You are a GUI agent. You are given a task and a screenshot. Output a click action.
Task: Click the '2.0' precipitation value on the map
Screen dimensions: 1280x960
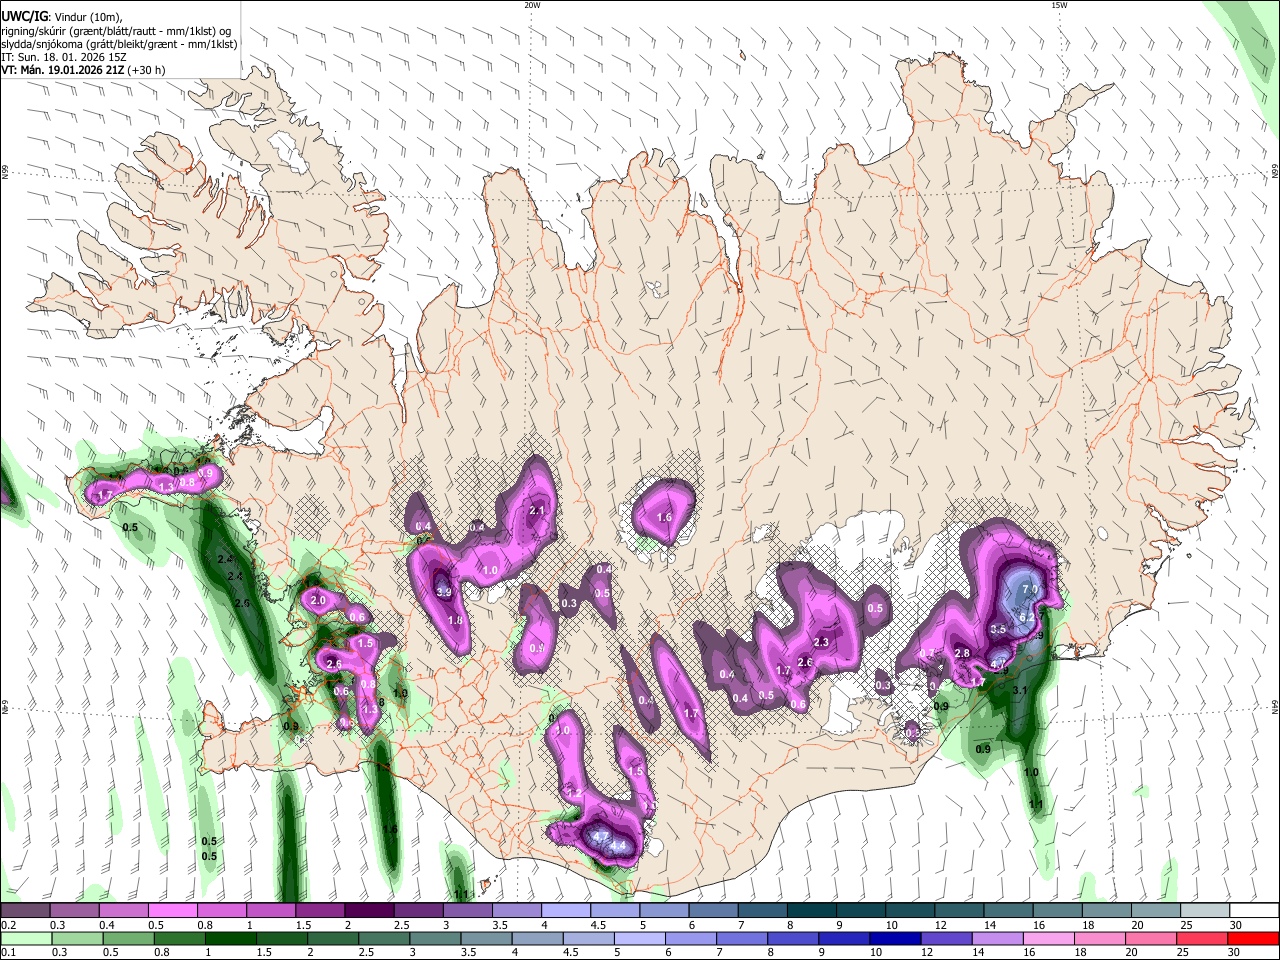point(318,601)
